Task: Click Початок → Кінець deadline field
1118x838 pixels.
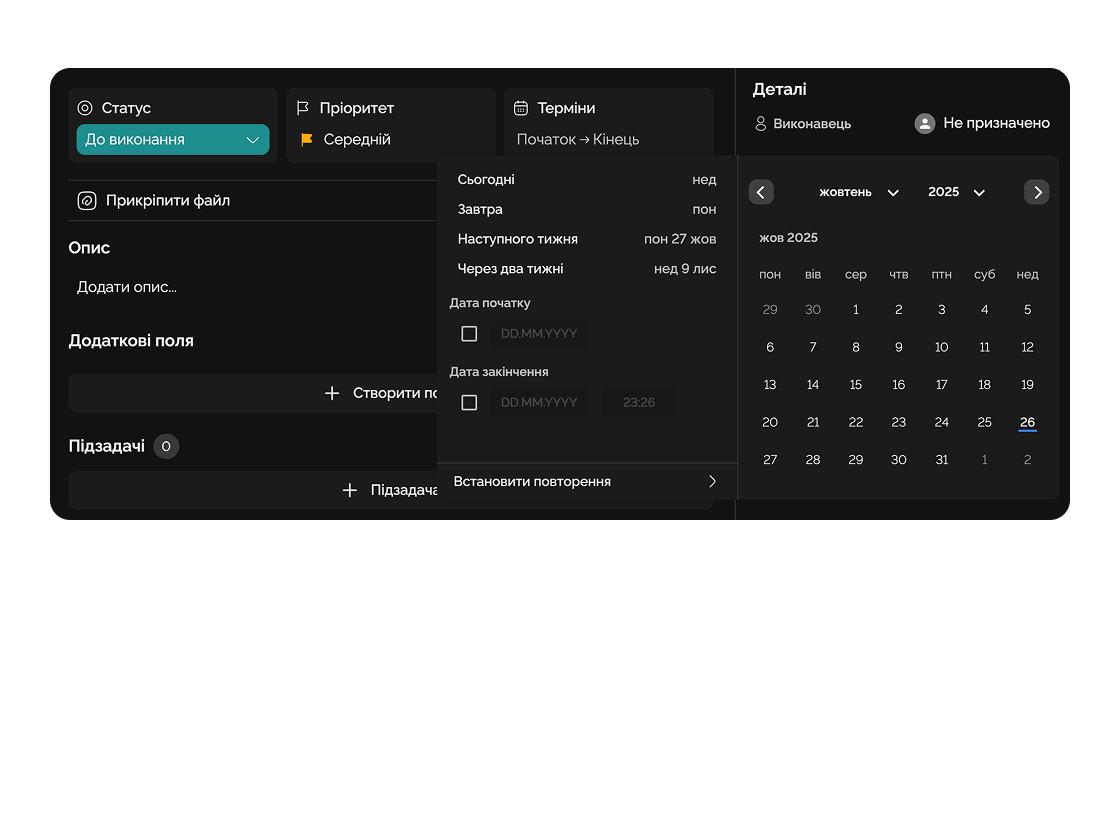Action: coord(578,140)
